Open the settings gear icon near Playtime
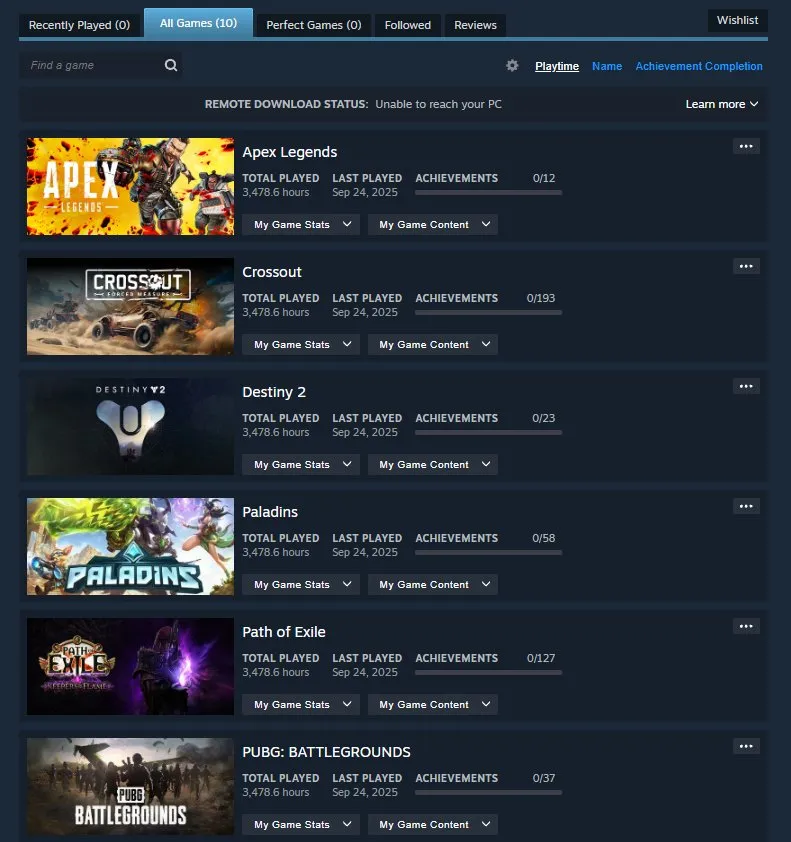791x842 pixels. coord(512,66)
